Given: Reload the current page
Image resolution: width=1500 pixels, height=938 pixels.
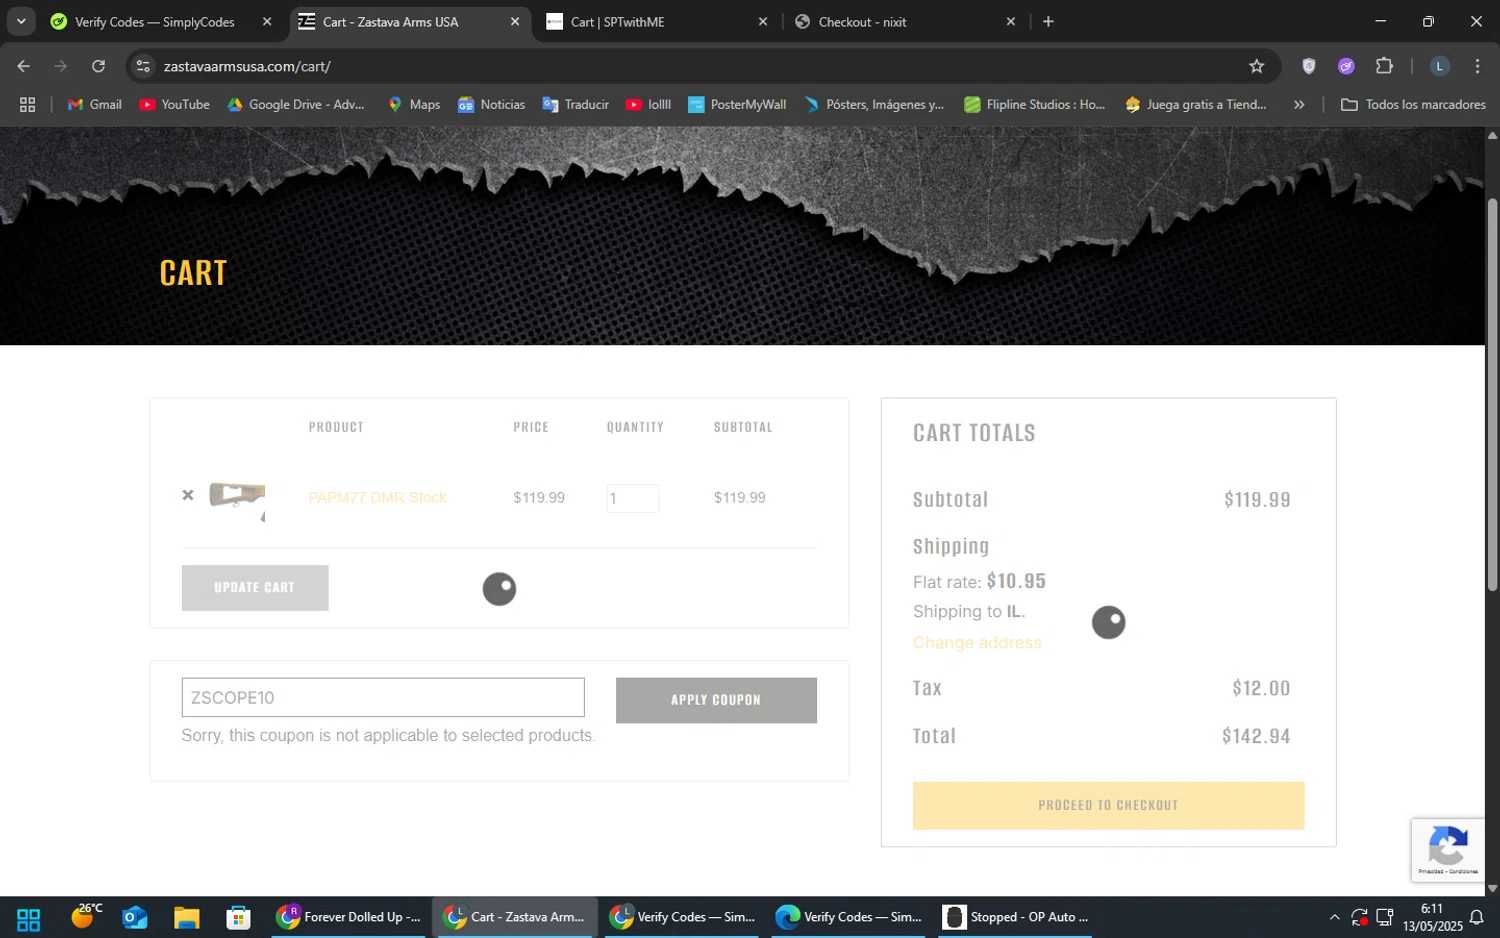Looking at the screenshot, I should [98, 66].
